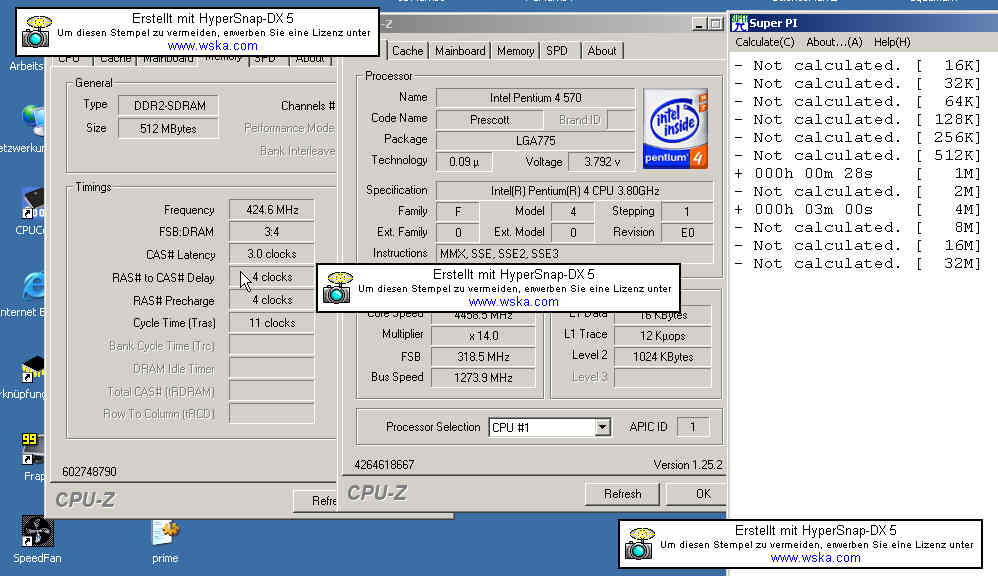Click the 512 MBytes memory size value
Screen dimensions: 998x576
[169, 129]
